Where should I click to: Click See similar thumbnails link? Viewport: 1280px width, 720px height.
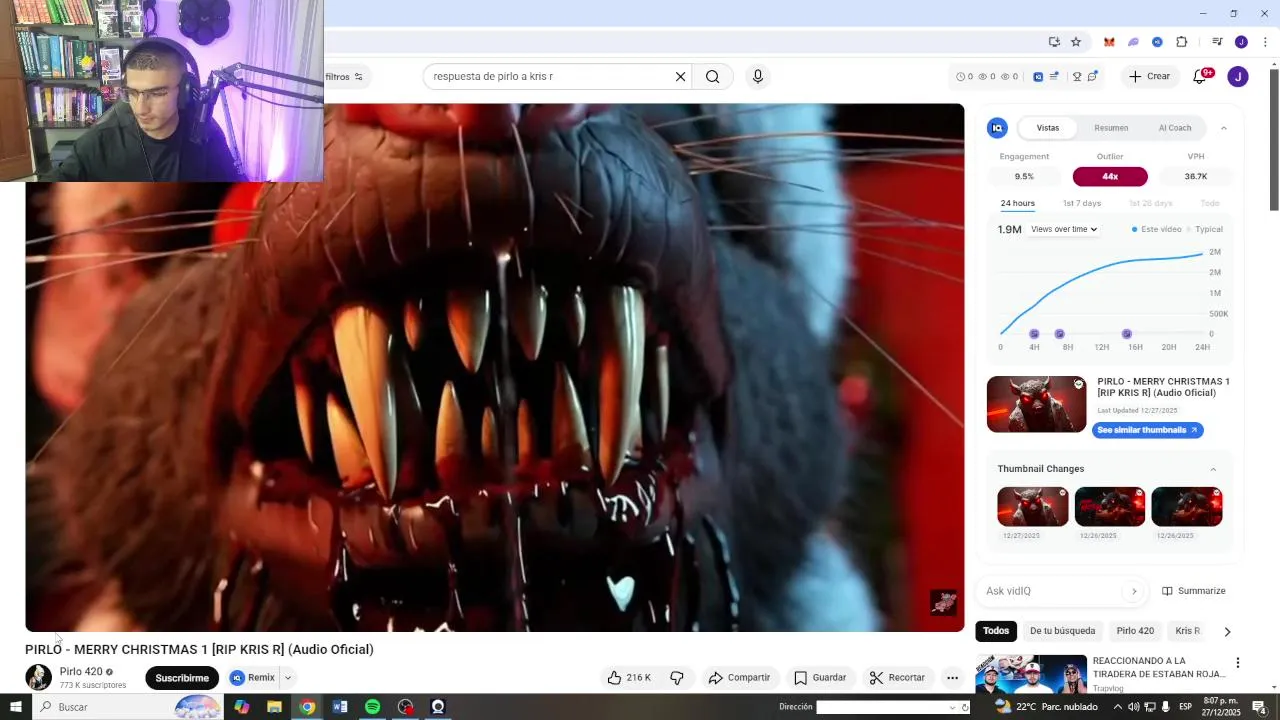(x=1147, y=430)
